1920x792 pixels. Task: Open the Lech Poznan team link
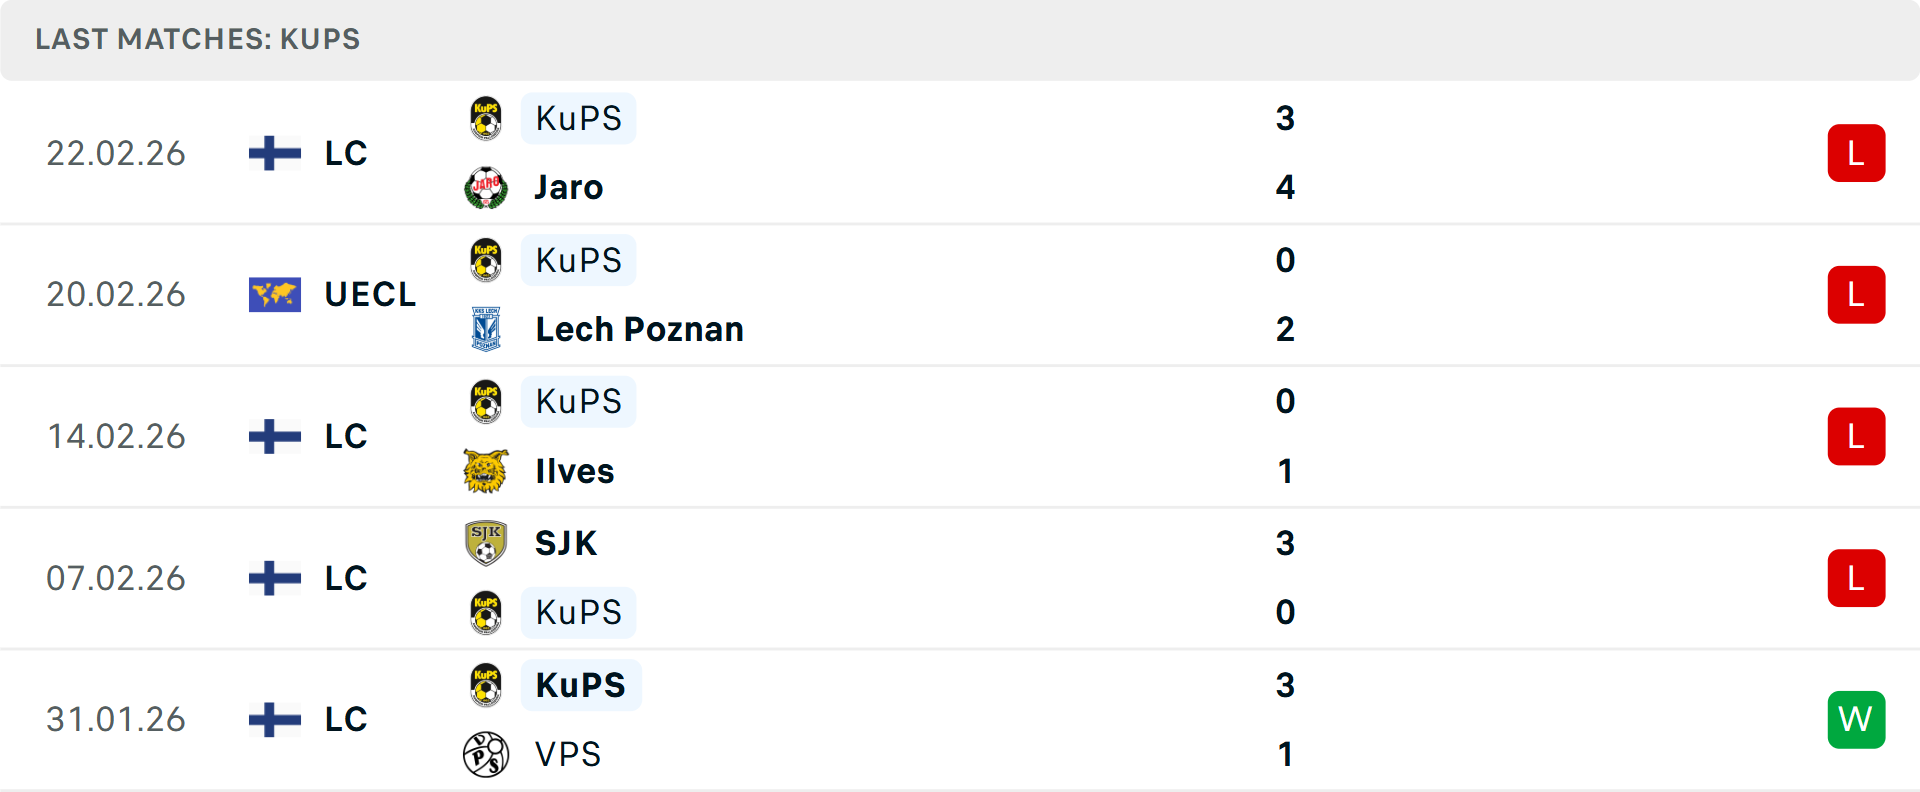[639, 329]
